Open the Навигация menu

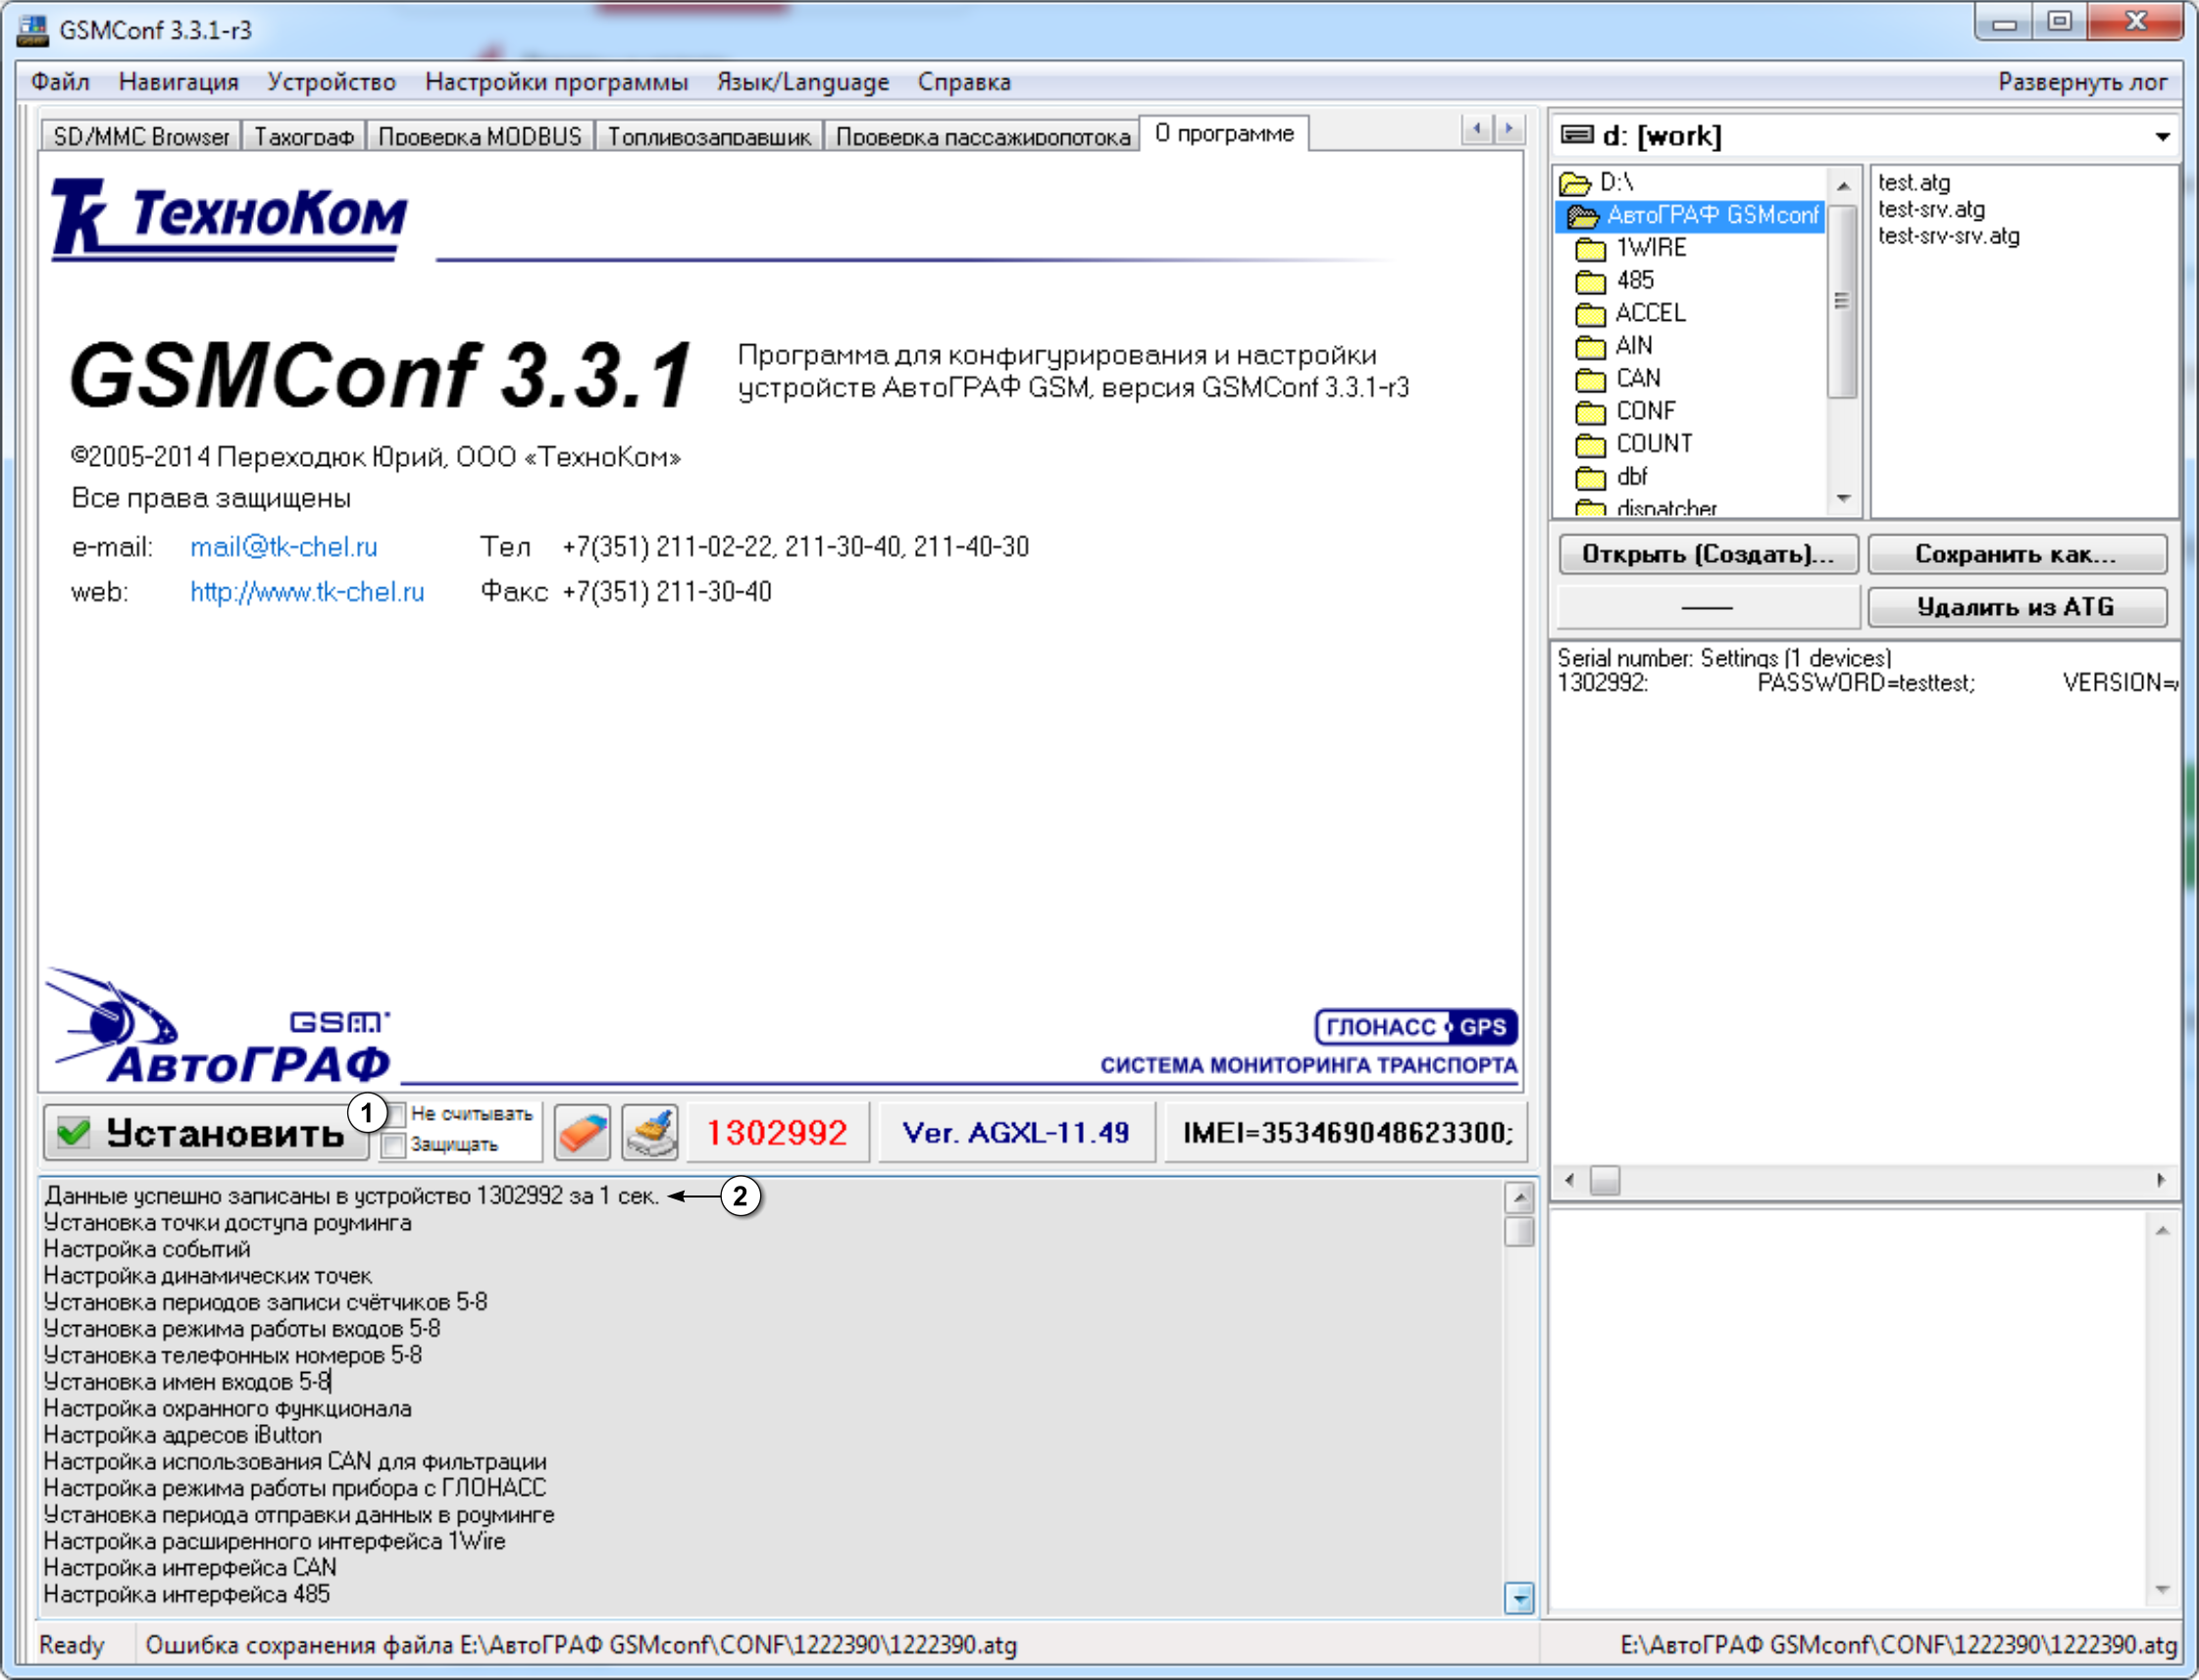point(179,82)
